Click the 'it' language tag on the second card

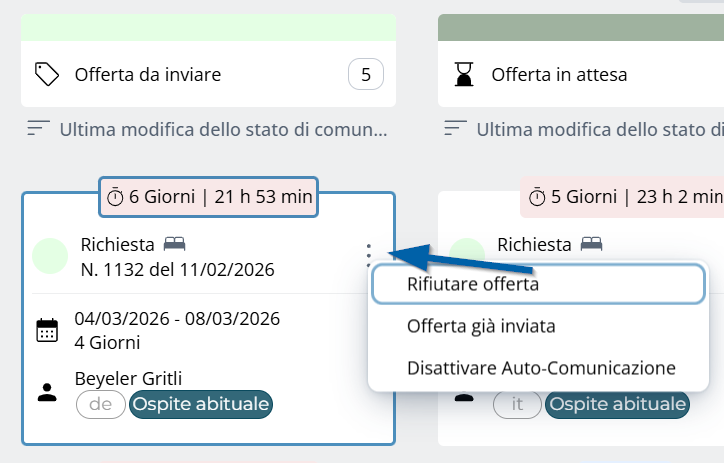pyautogui.click(x=518, y=404)
